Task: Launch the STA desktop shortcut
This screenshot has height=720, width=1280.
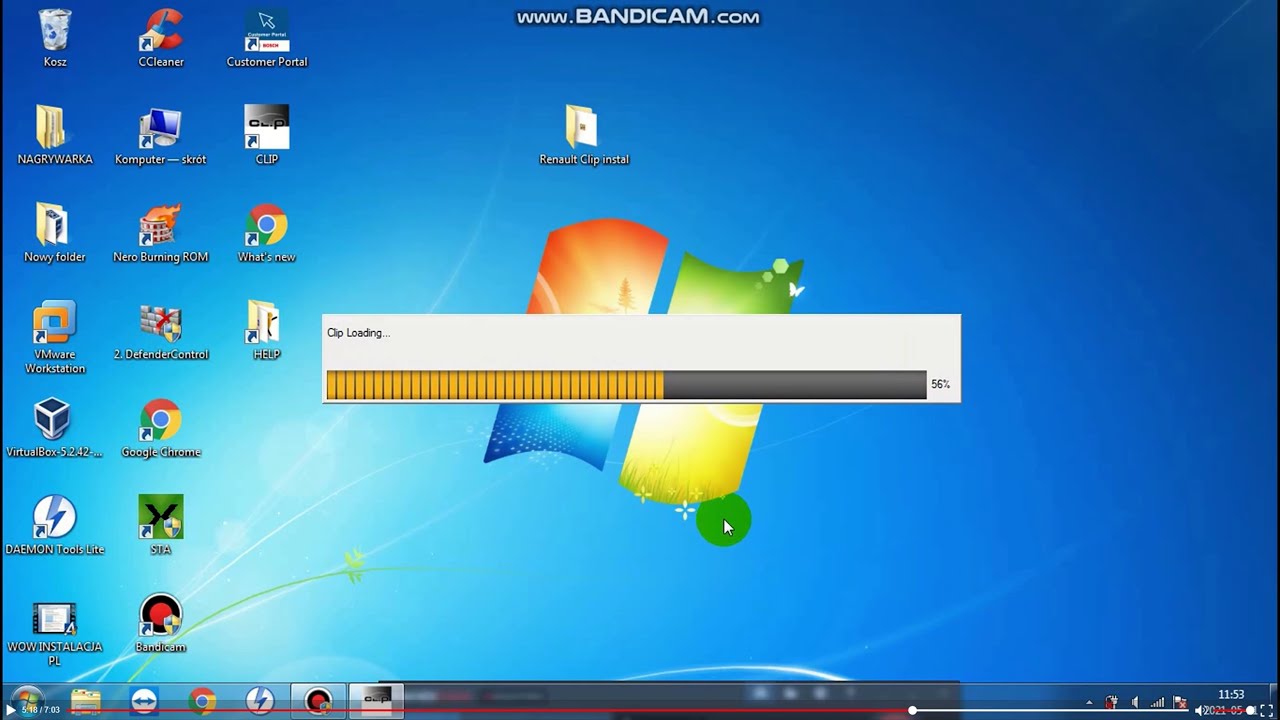Action: [161, 526]
